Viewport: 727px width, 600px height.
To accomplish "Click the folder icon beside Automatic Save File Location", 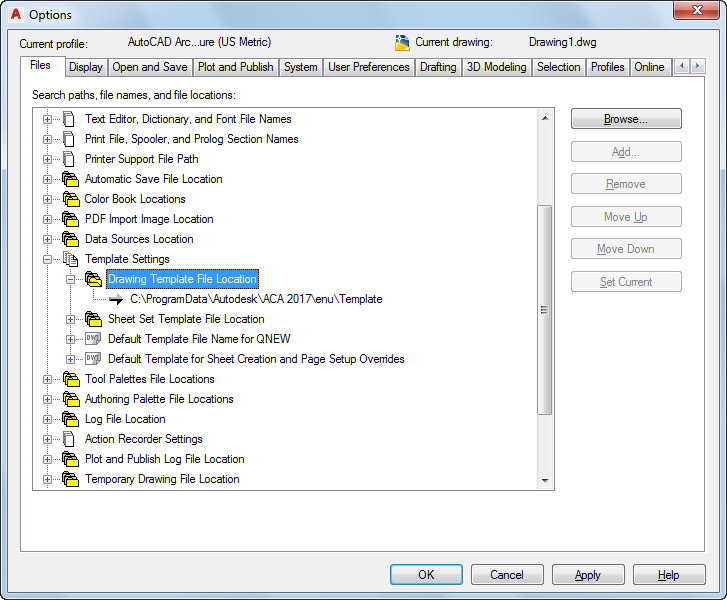I will [x=70, y=179].
